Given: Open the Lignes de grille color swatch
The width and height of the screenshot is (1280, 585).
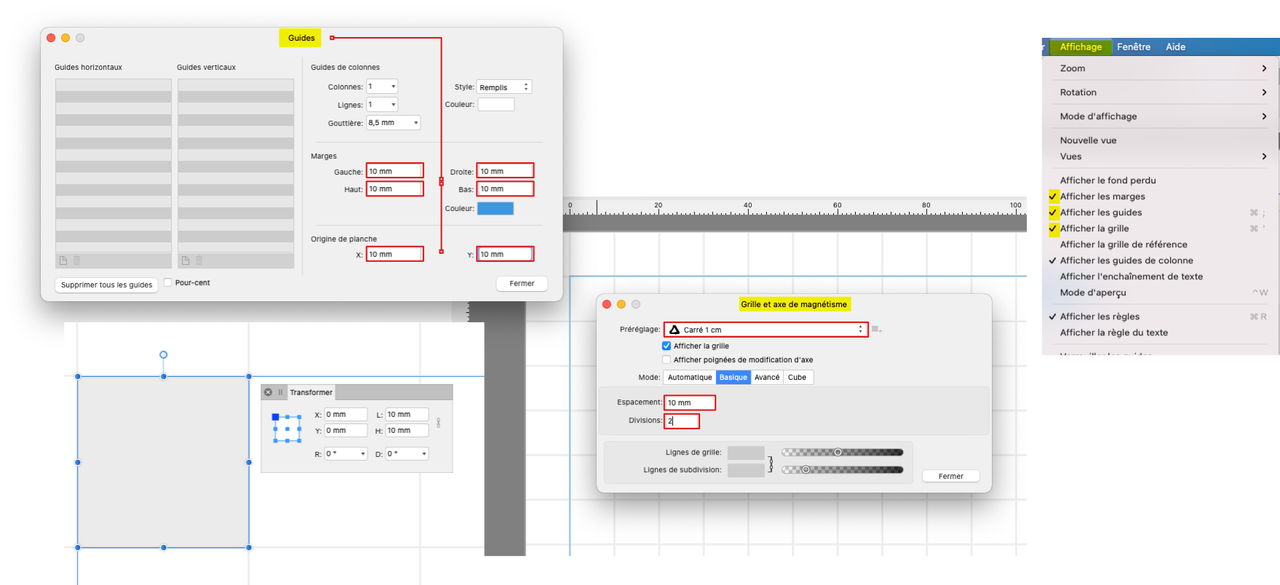Looking at the screenshot, I should pyautogui.click(x=746, y=453).
